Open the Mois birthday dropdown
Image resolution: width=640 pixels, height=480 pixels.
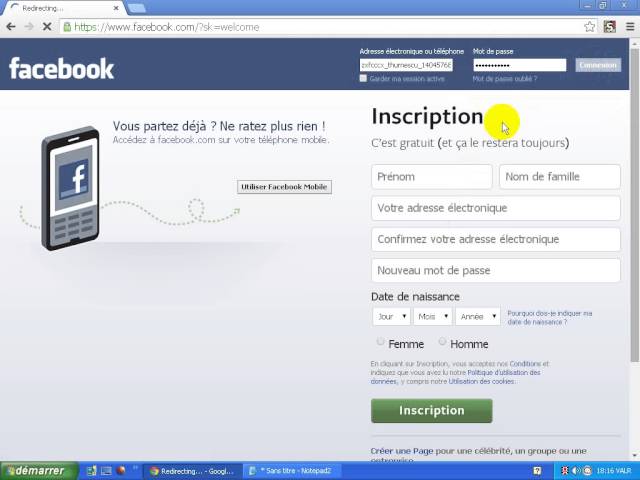click(x=433, y=316)
